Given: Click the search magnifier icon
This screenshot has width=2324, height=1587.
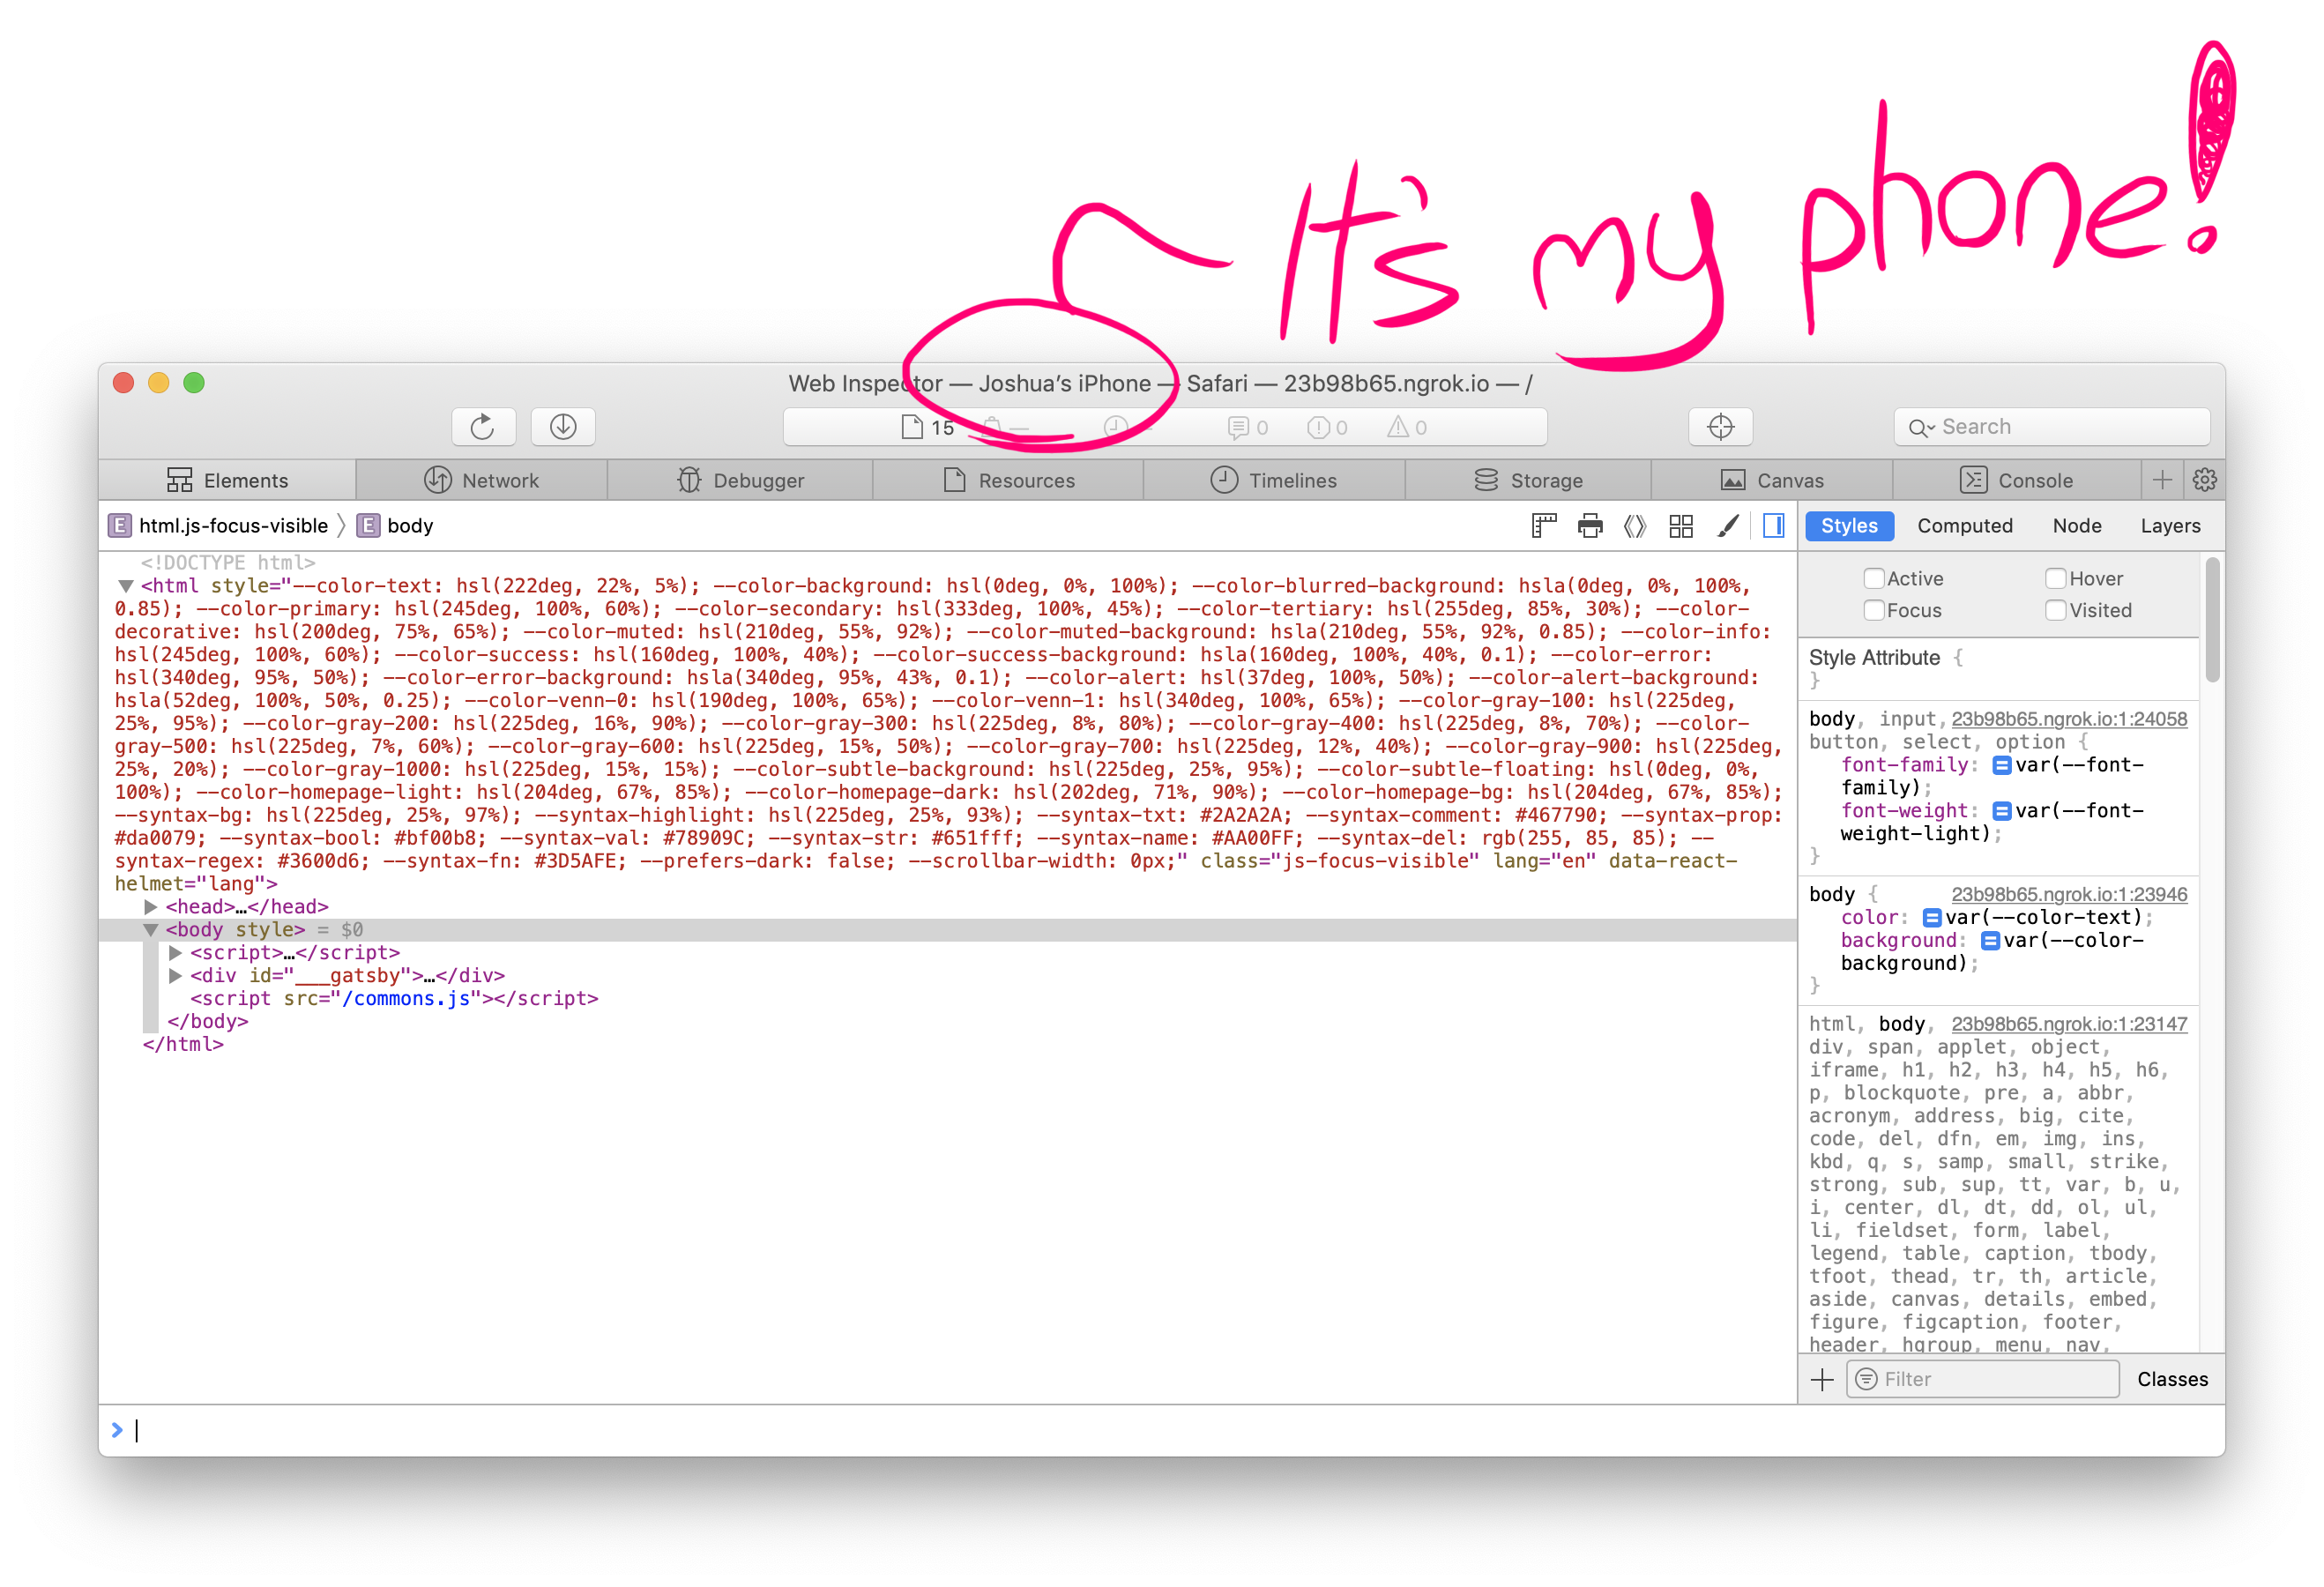Looking at the screenshot, I should [1918, 428].
